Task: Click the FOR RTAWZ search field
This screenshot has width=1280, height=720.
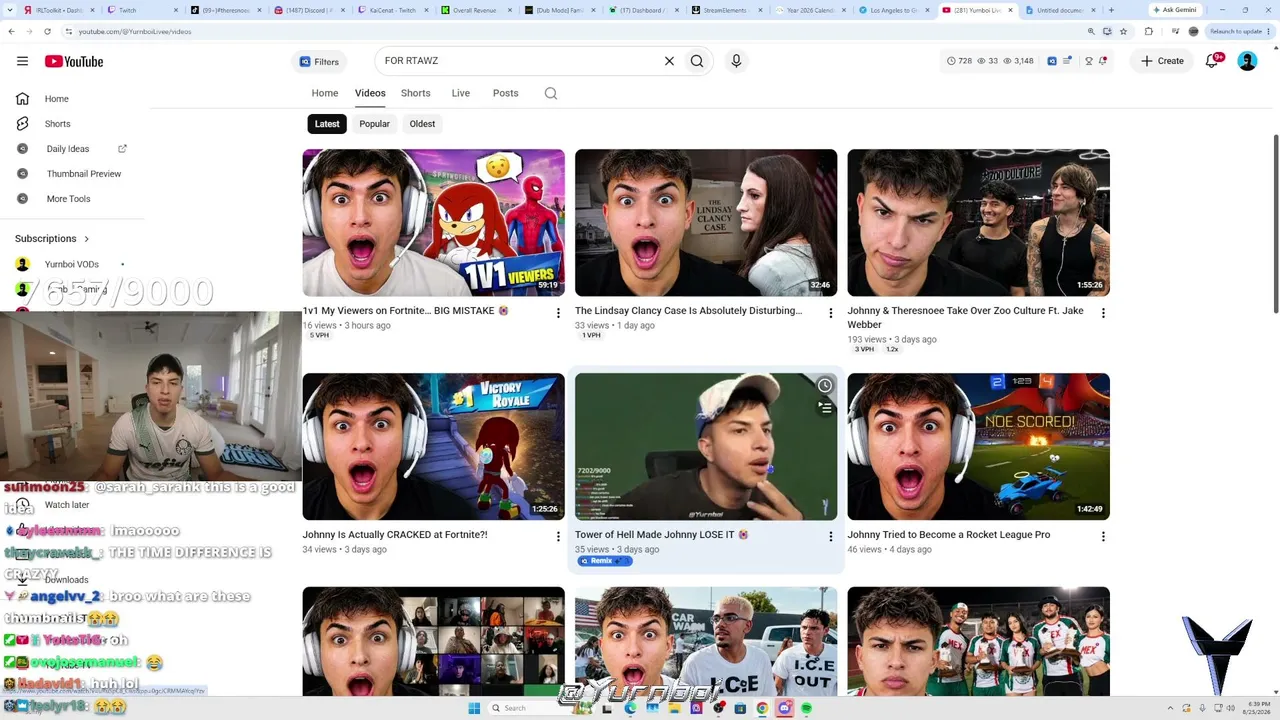Action: 518,61
